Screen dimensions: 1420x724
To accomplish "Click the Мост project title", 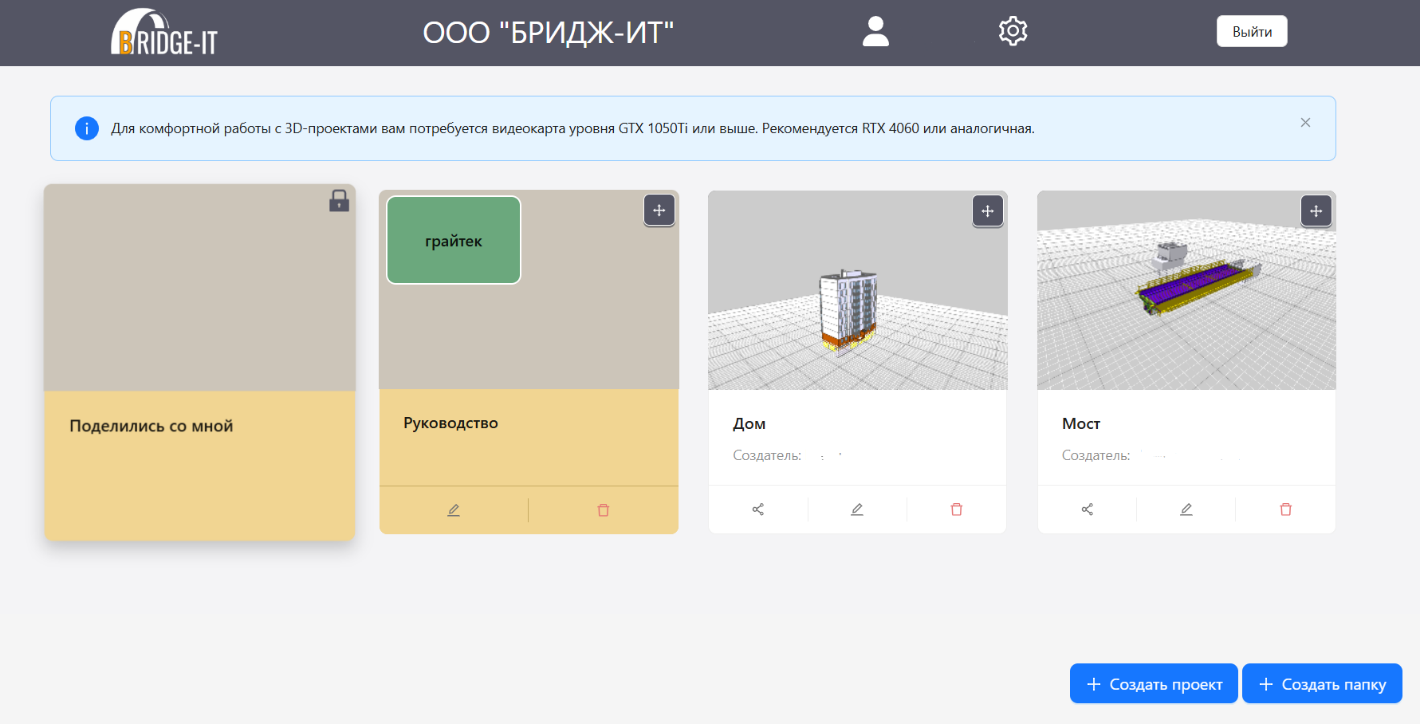I will 1081,424.
